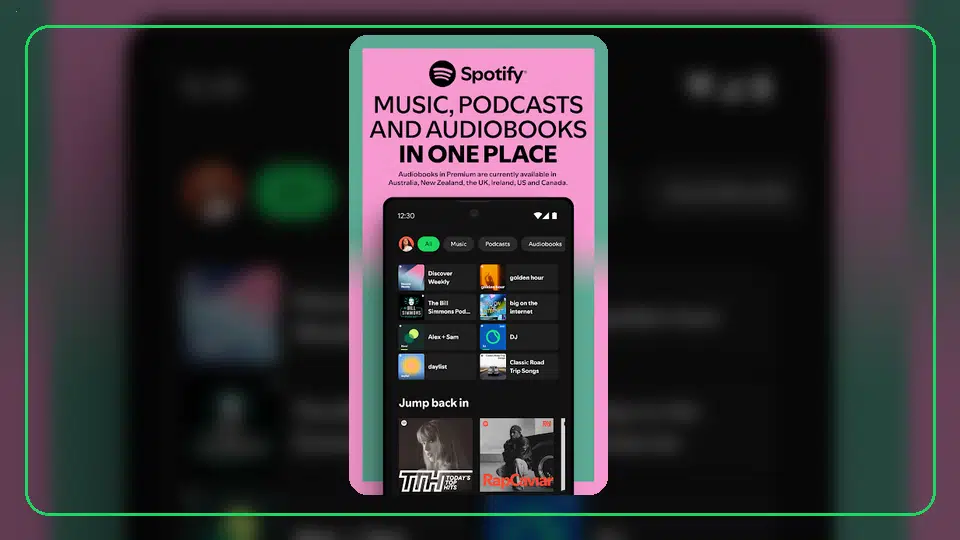
Task: Click Classic Road Trip Songs cover
Action: click(x=493, y=366)
